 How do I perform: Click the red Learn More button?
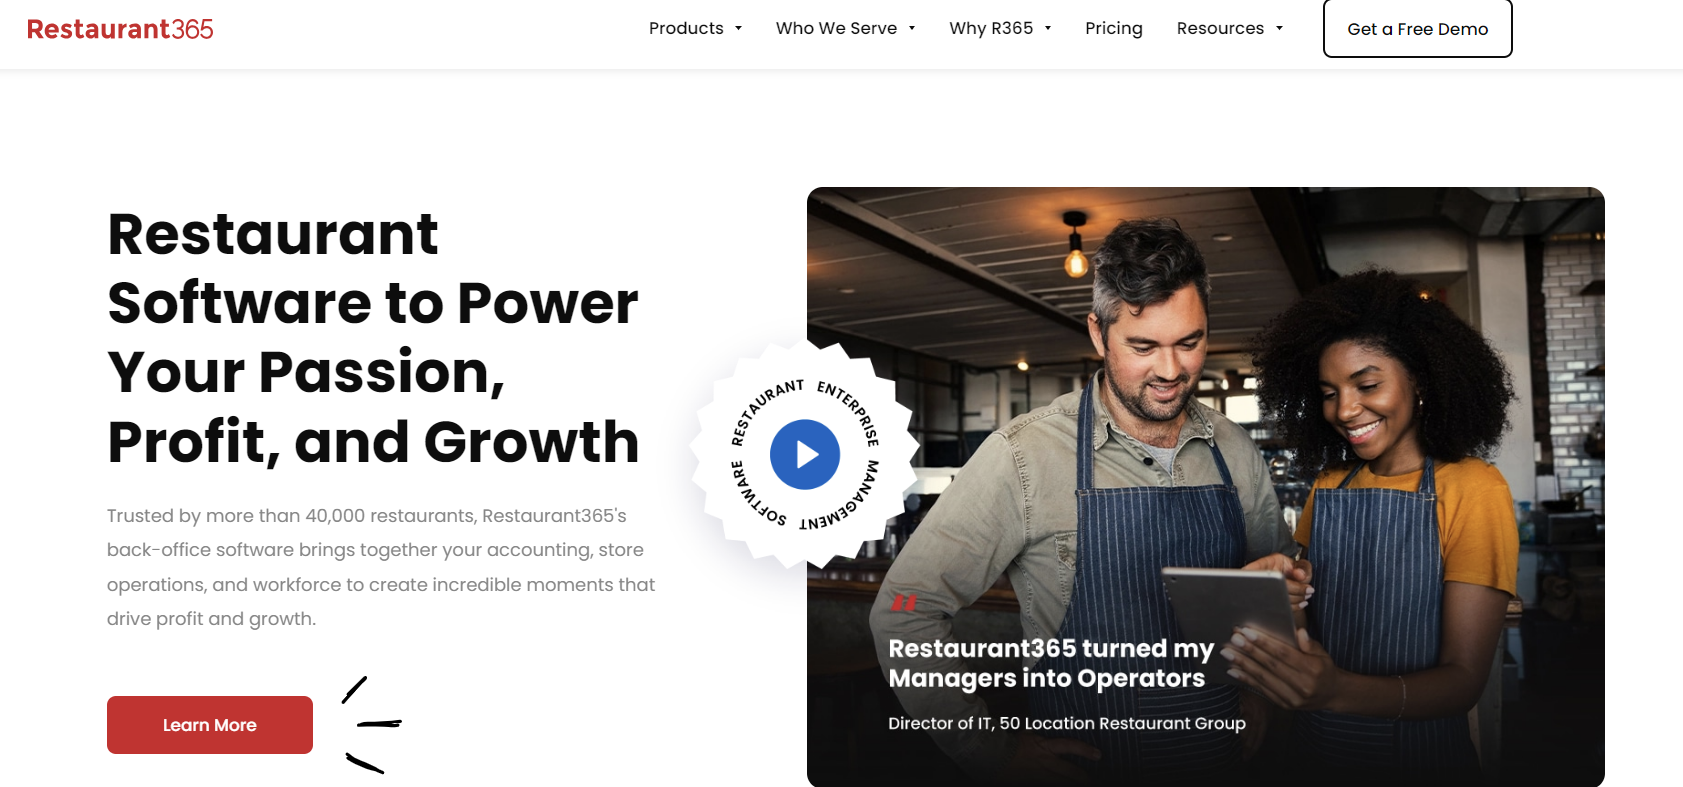coord(210,725)
